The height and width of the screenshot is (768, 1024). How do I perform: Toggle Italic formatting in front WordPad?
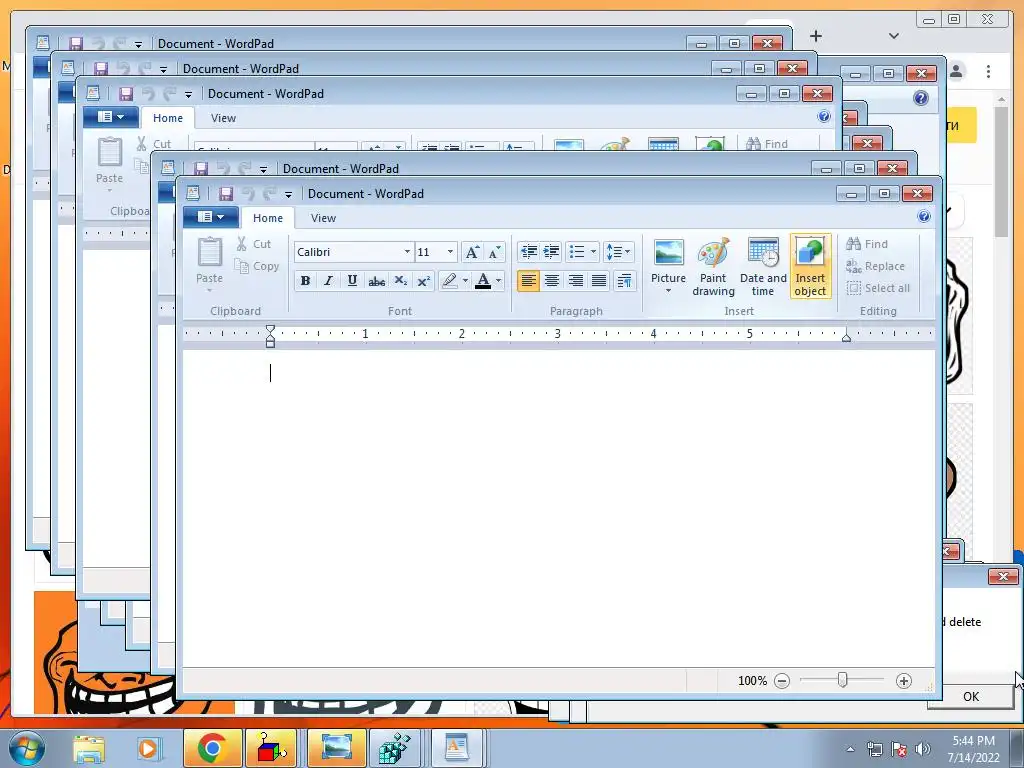click(328, 281)
